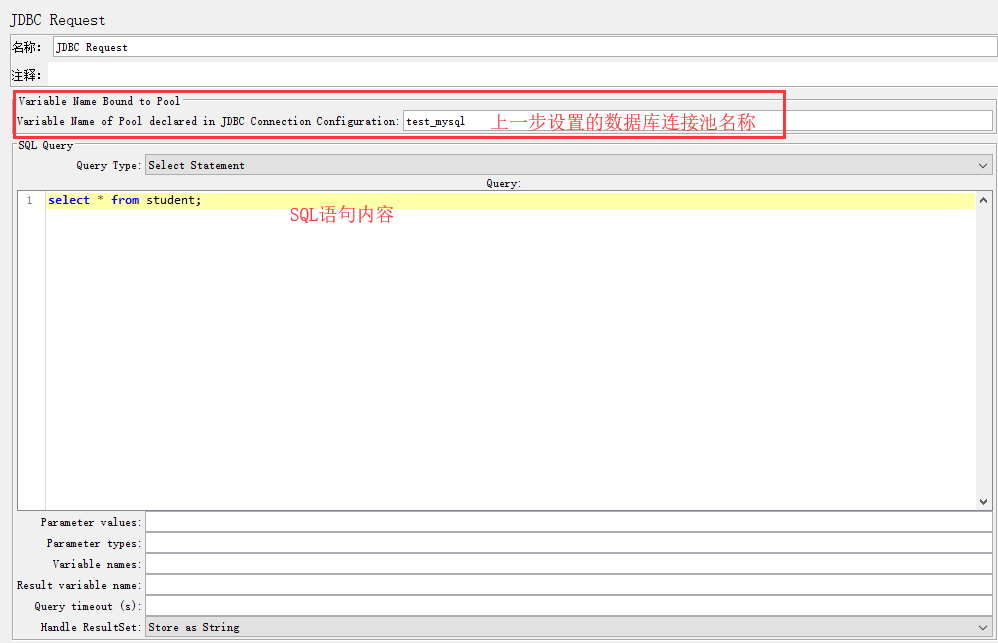The width and height of the screenshot is (998, 643).
Task: Expand the Handle ResultSet dropdown
Action: [x=568, y=627]
